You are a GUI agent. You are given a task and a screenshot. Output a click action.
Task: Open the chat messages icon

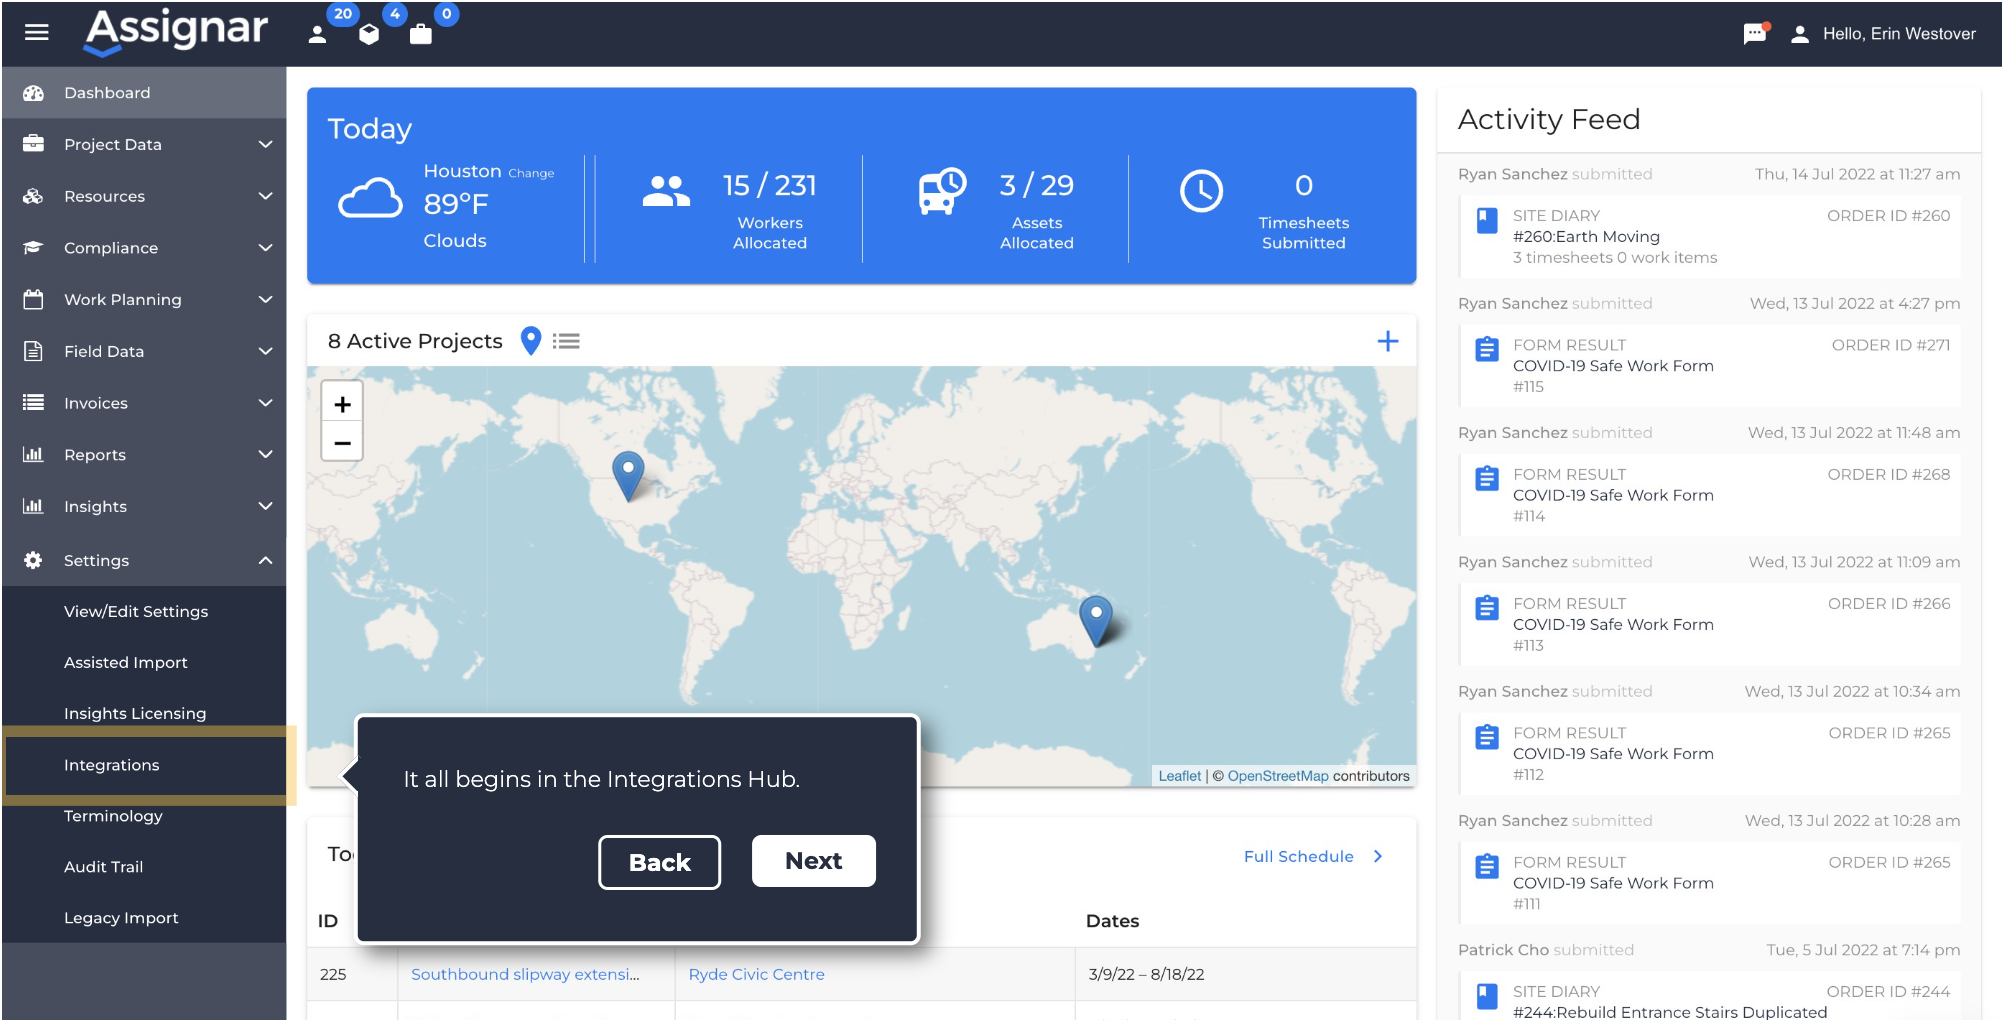[1754, 34]
